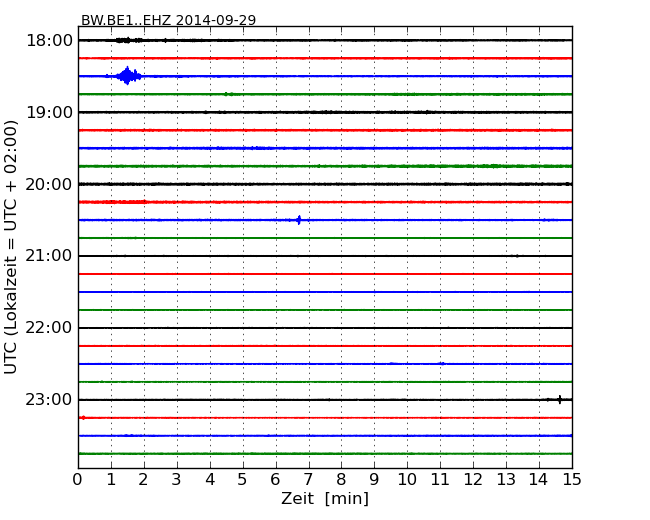Screen dimensions: 650x520
Task: Click the 22:00 time label
Action: tap(49, 328)
